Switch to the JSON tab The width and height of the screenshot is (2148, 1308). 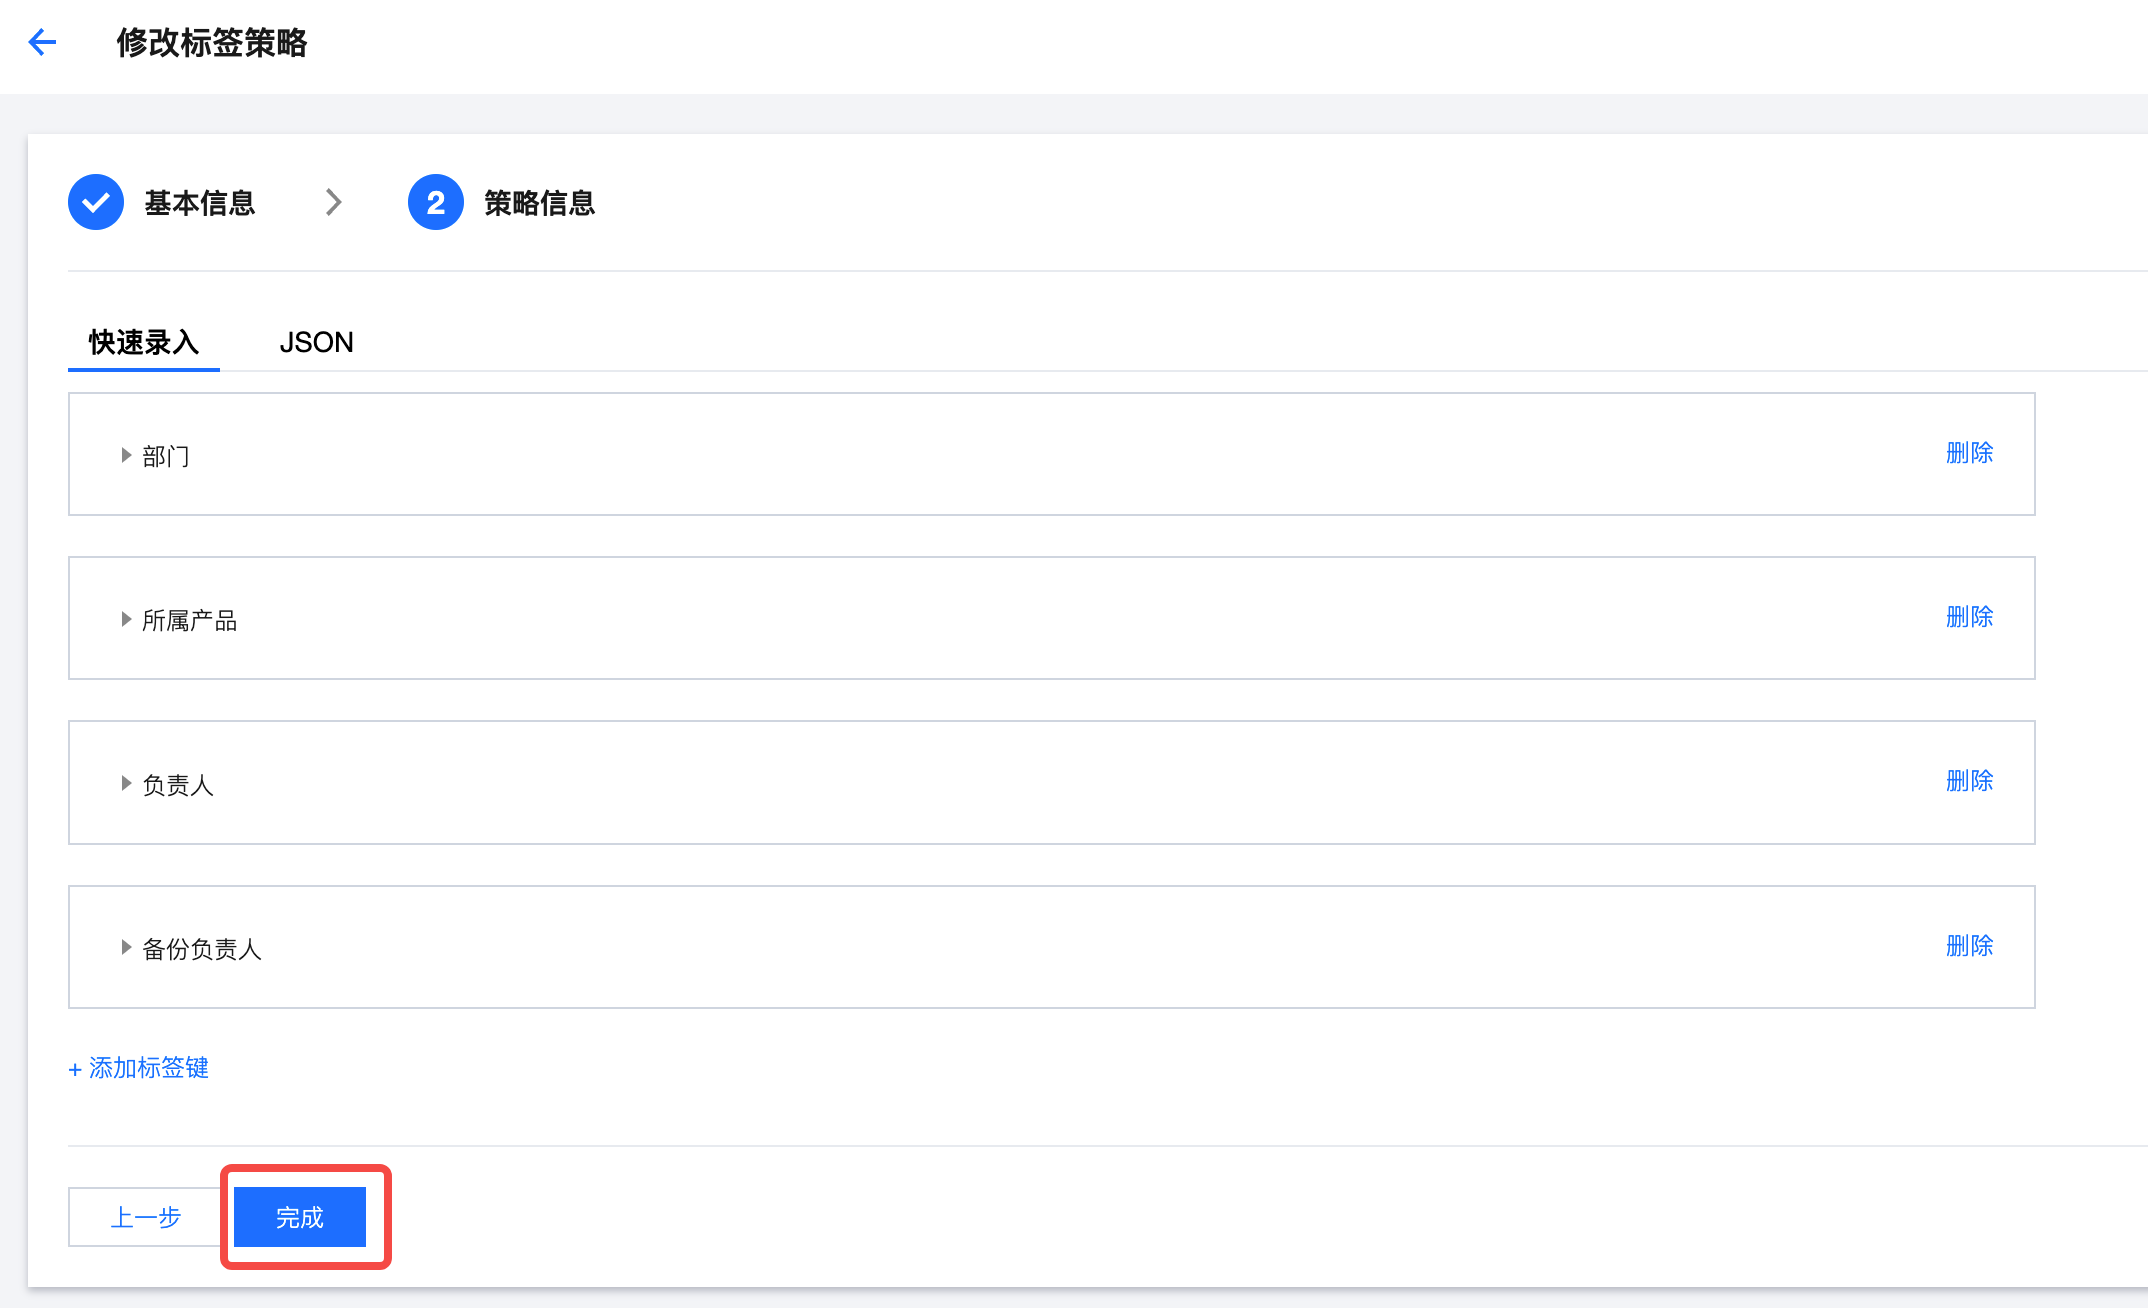(316, 342)
